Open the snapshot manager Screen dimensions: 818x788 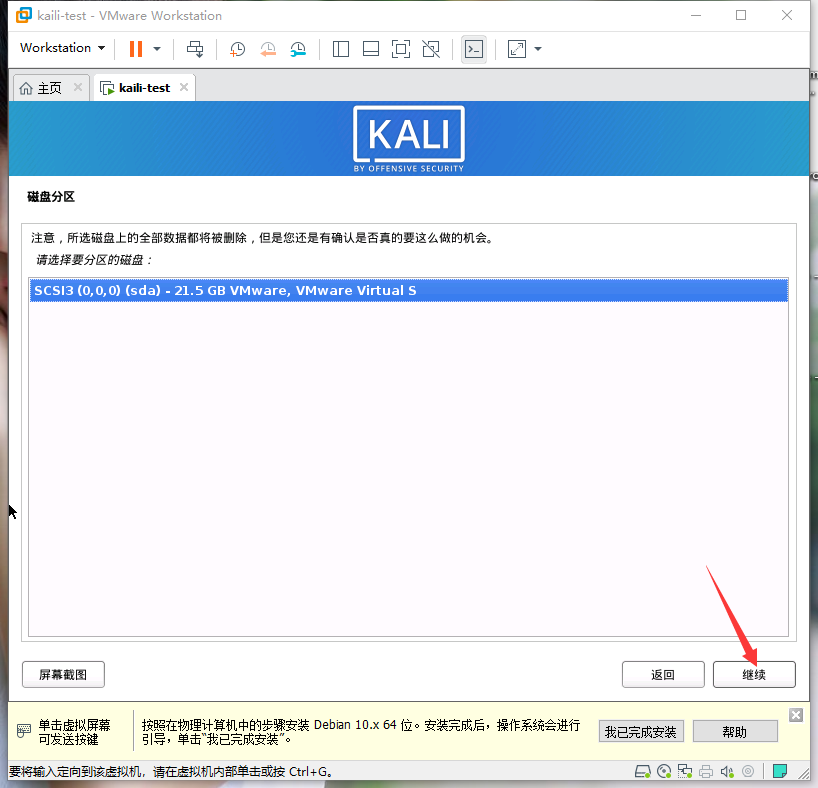pos(298,49)
